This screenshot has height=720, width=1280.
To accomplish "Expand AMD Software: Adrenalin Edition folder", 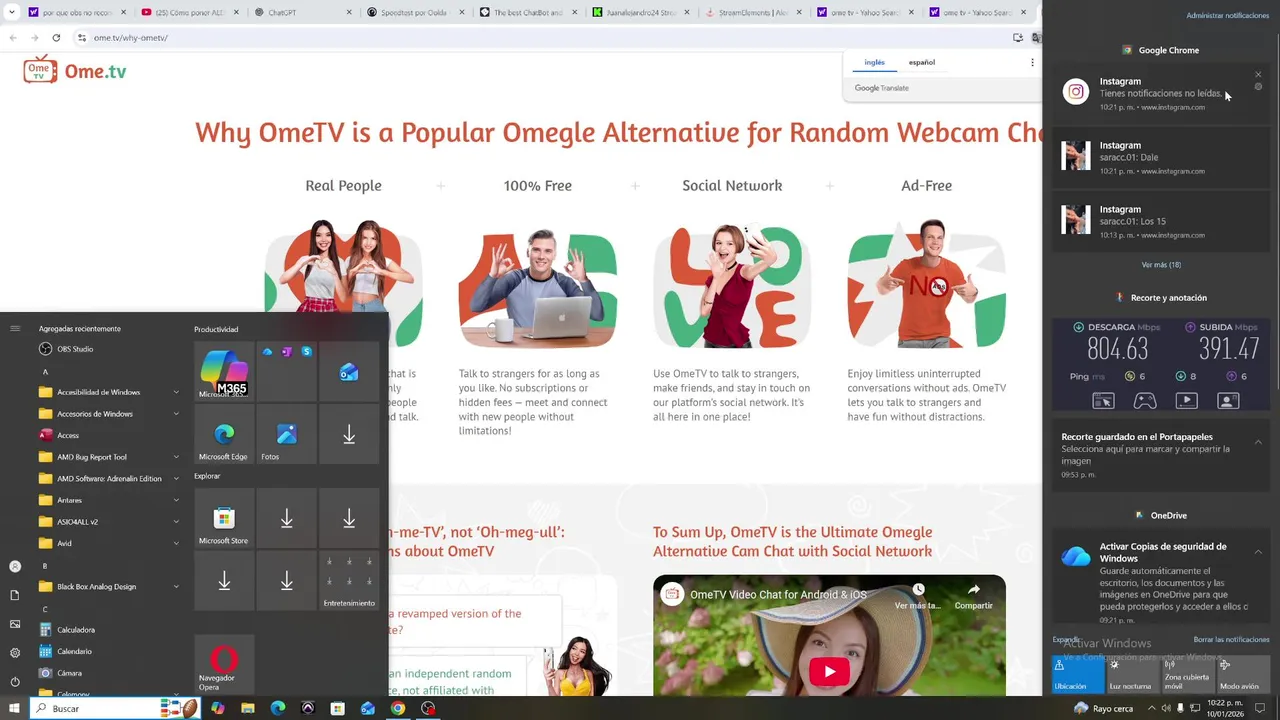I will pyautogui.click(x=110, y=478).
